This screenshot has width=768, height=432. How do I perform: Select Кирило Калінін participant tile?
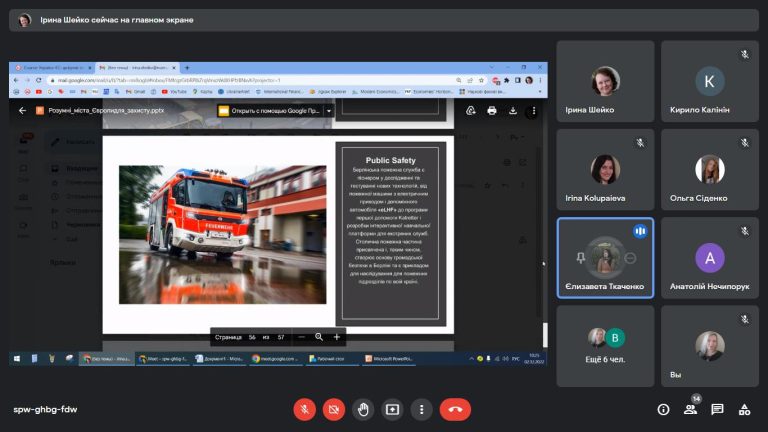(710, 81)
